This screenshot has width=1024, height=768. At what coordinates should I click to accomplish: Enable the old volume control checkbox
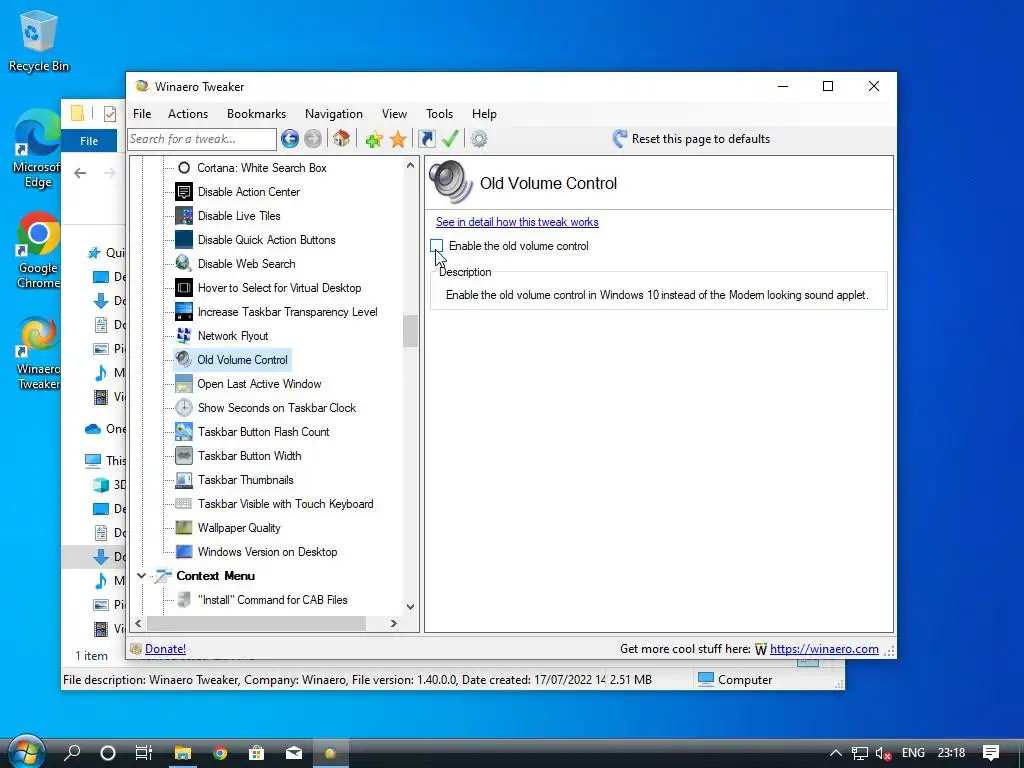coord(437,246)
